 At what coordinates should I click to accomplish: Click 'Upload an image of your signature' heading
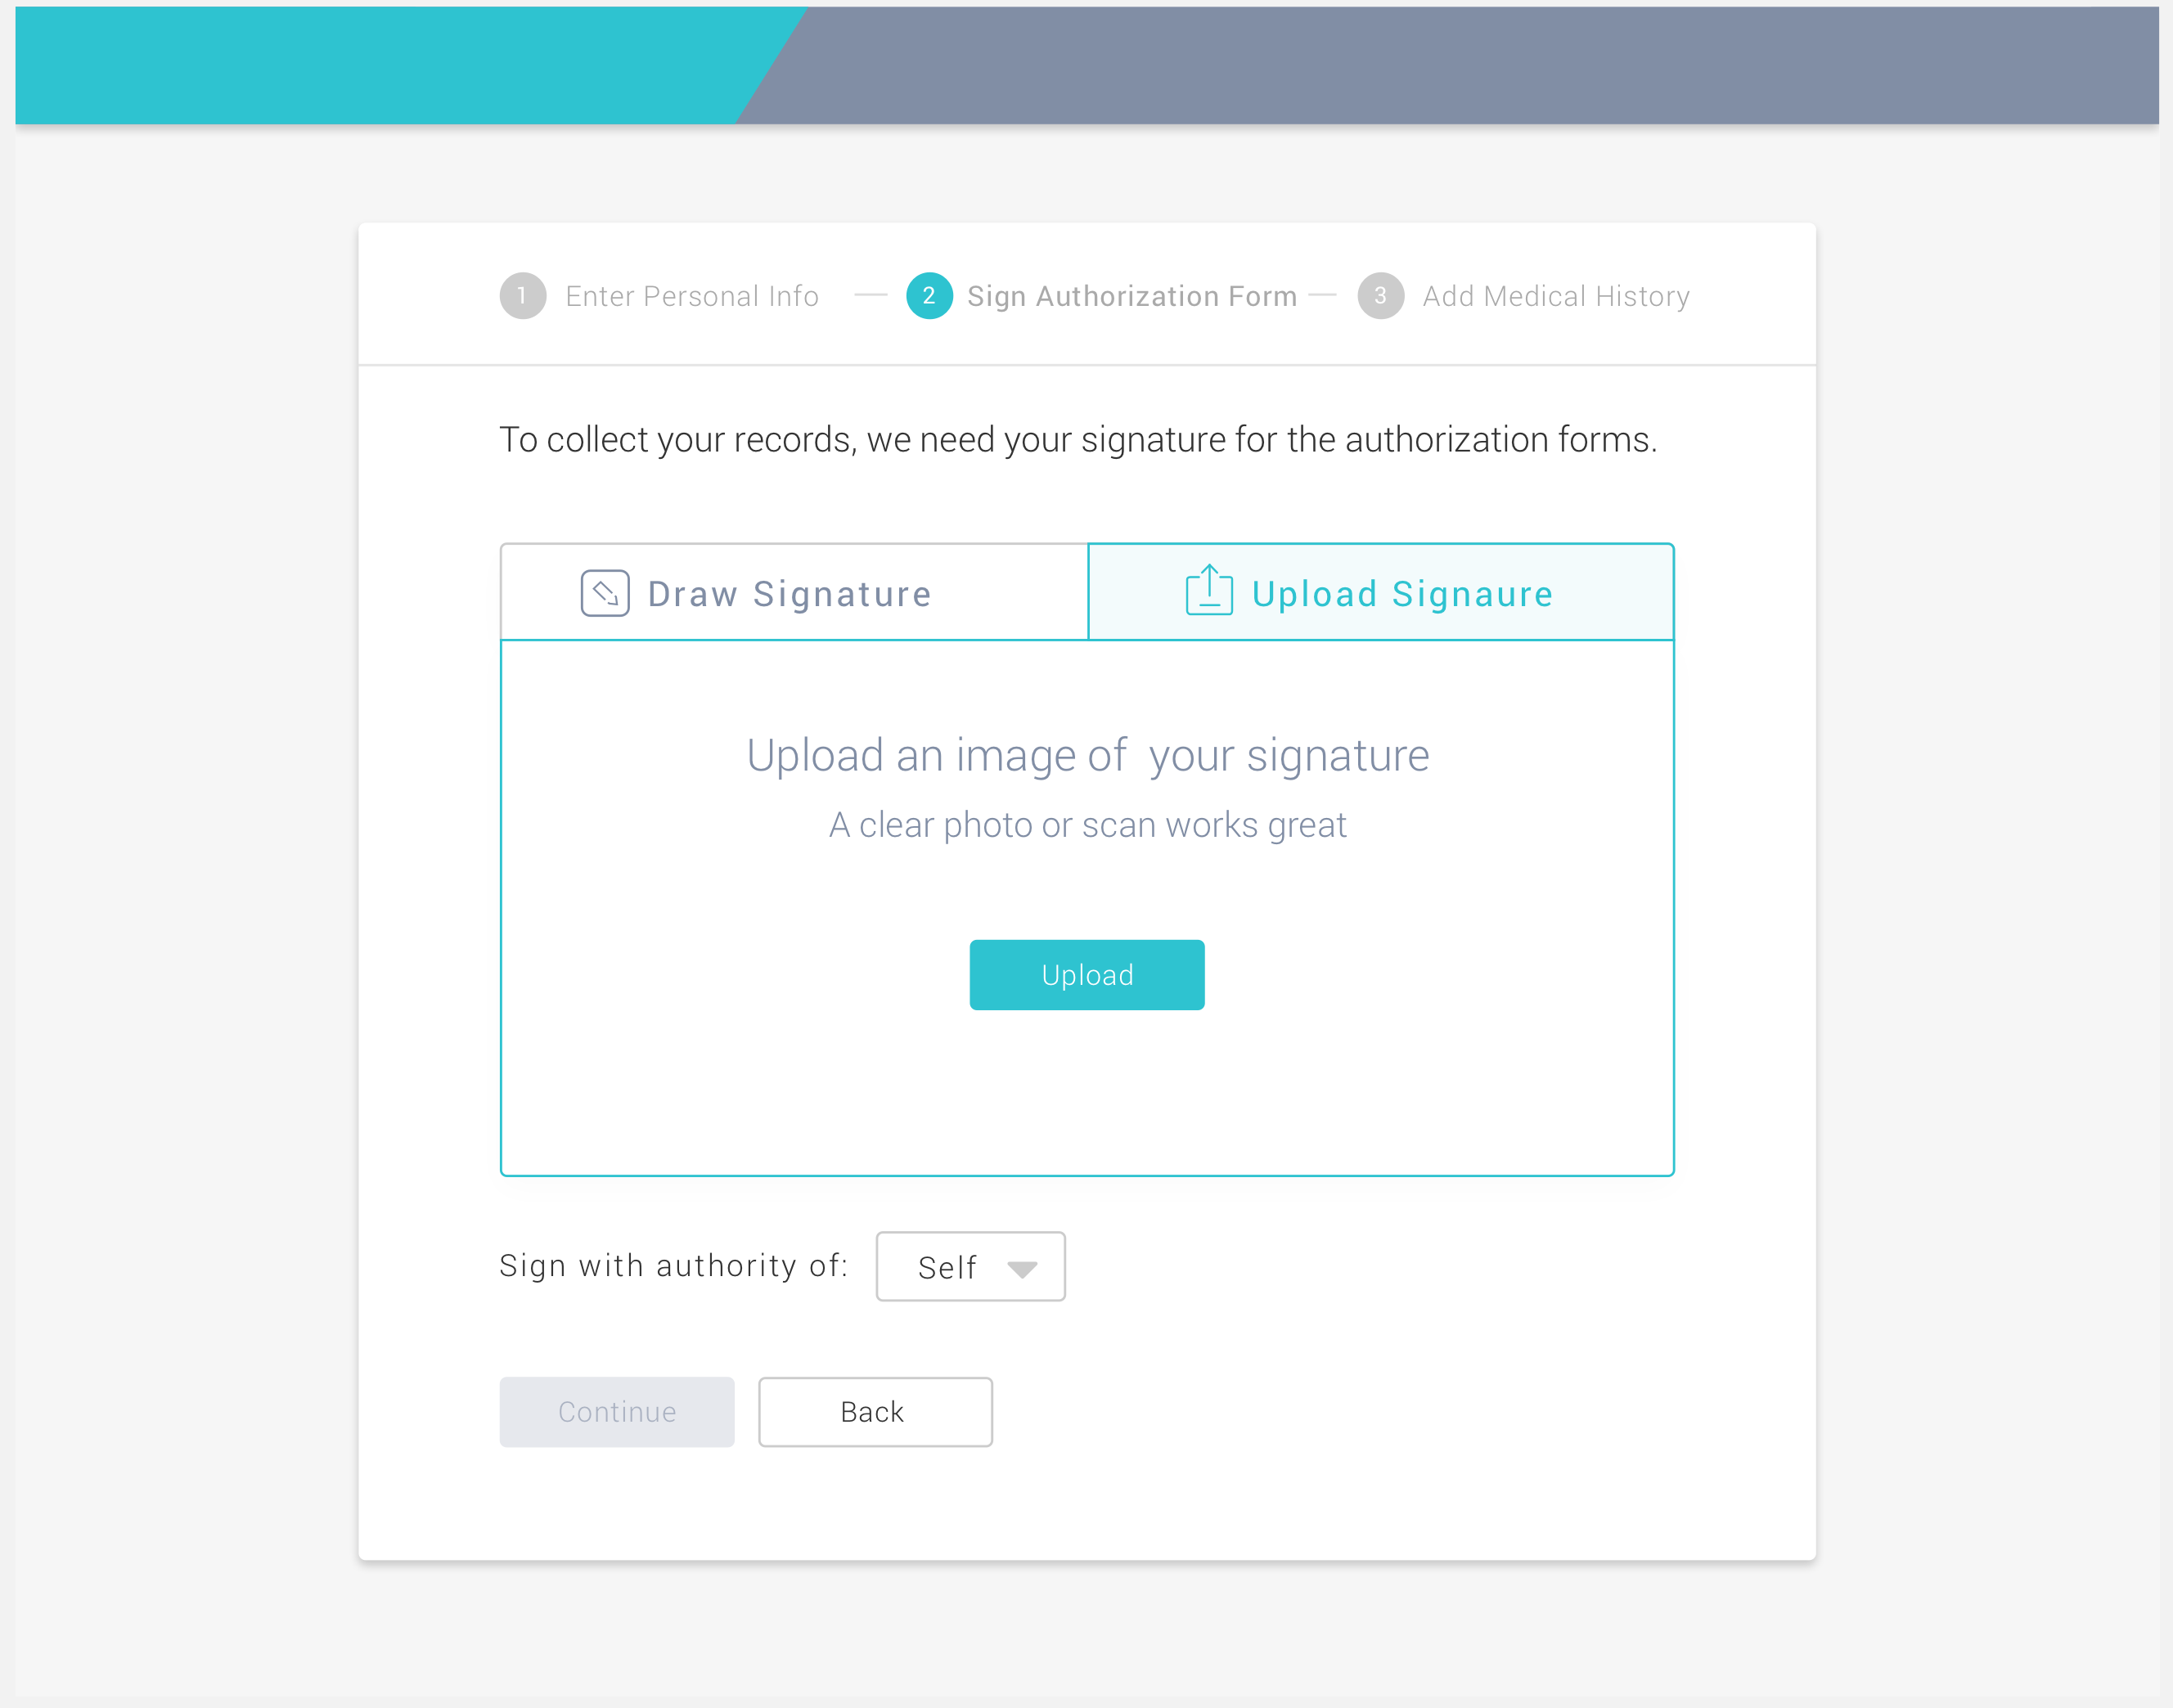pyautogui.click(x=1088, y=756)
